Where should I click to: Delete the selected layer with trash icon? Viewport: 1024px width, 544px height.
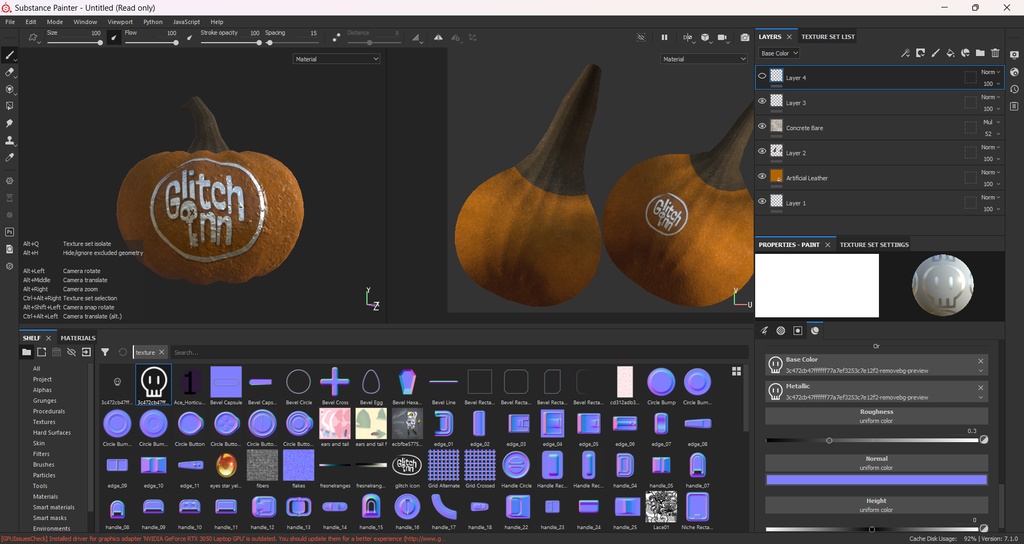tap(995, 53)
